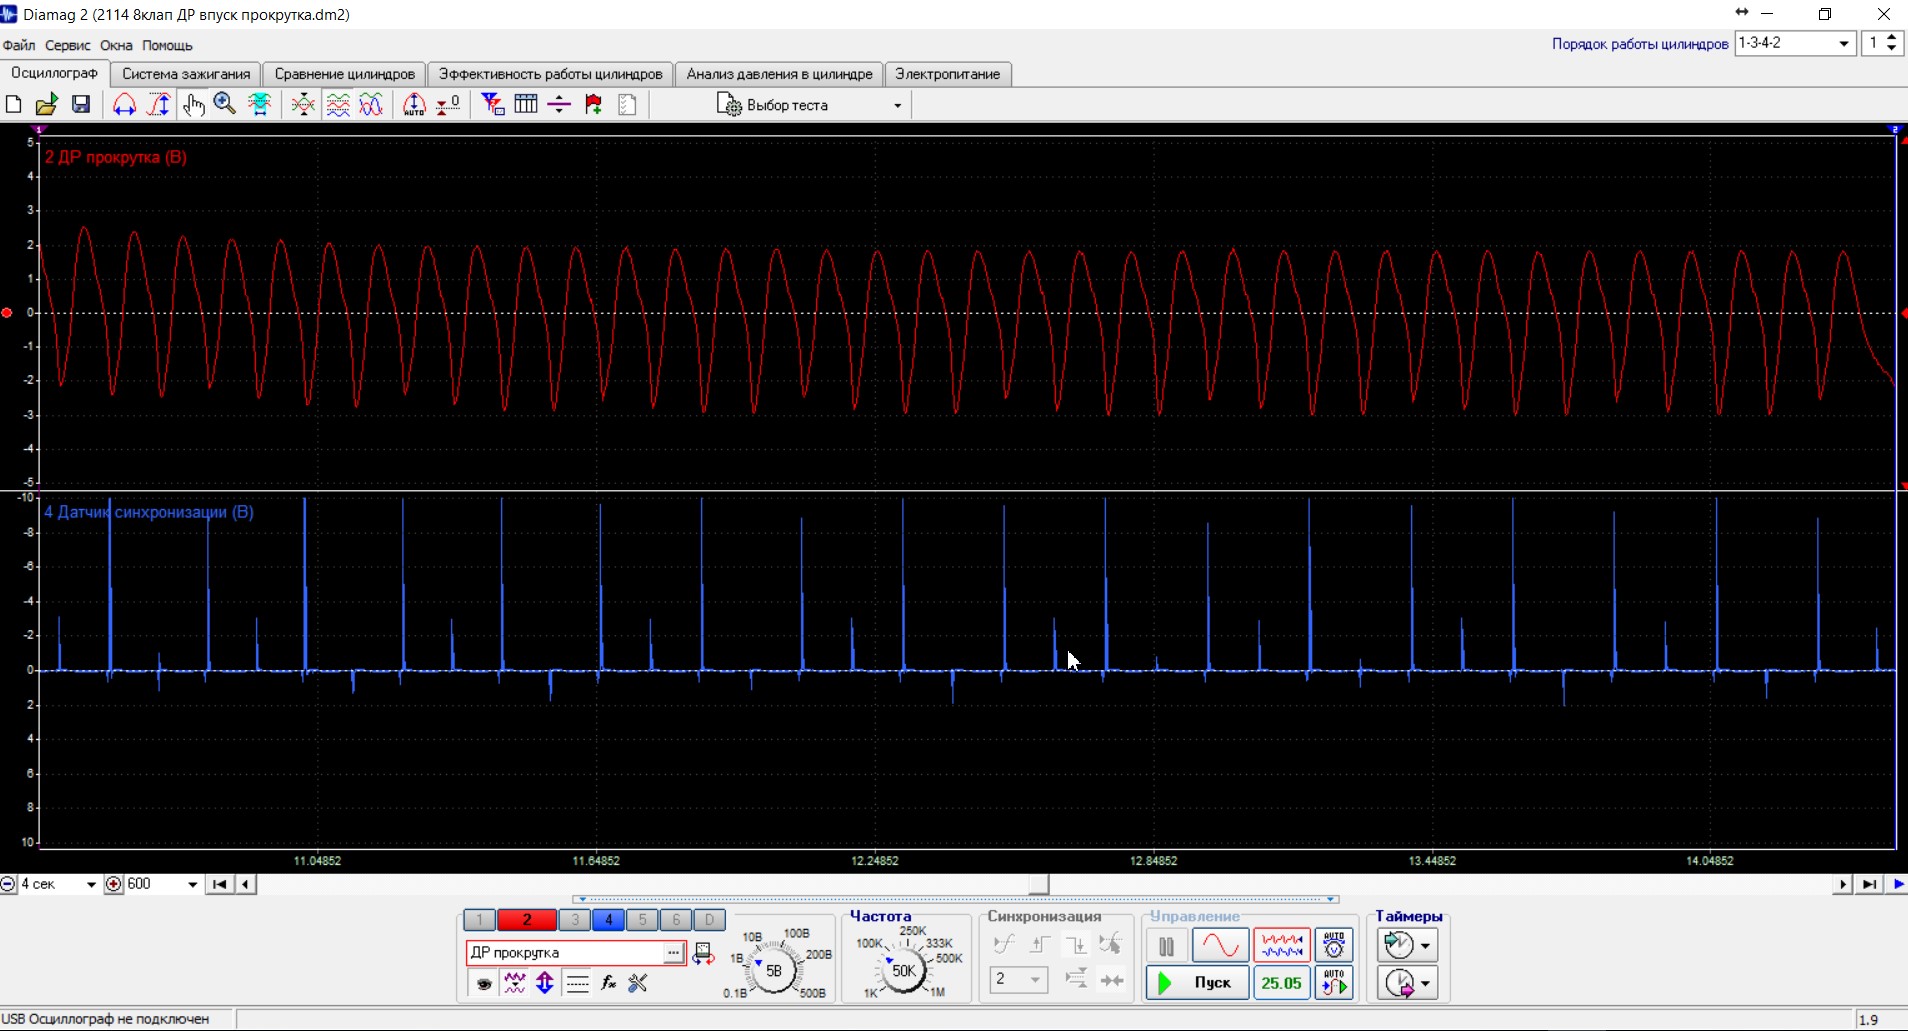Open the Файл menu
This screenshot has width=1908, height=1031.
coord(19,45)
